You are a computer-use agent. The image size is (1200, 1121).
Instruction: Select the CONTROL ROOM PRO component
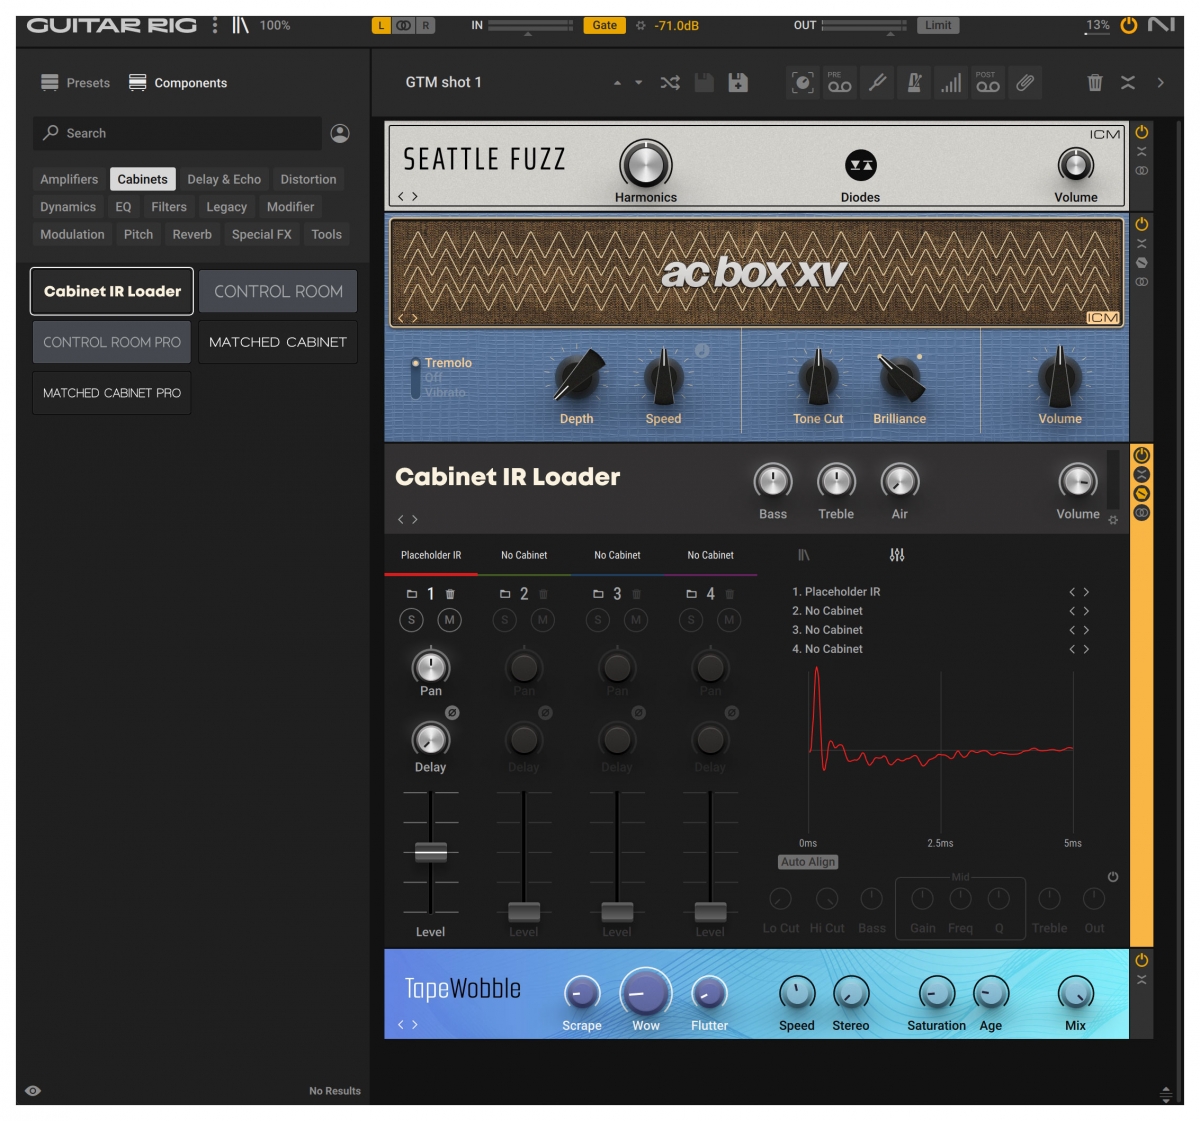(112, 342)
